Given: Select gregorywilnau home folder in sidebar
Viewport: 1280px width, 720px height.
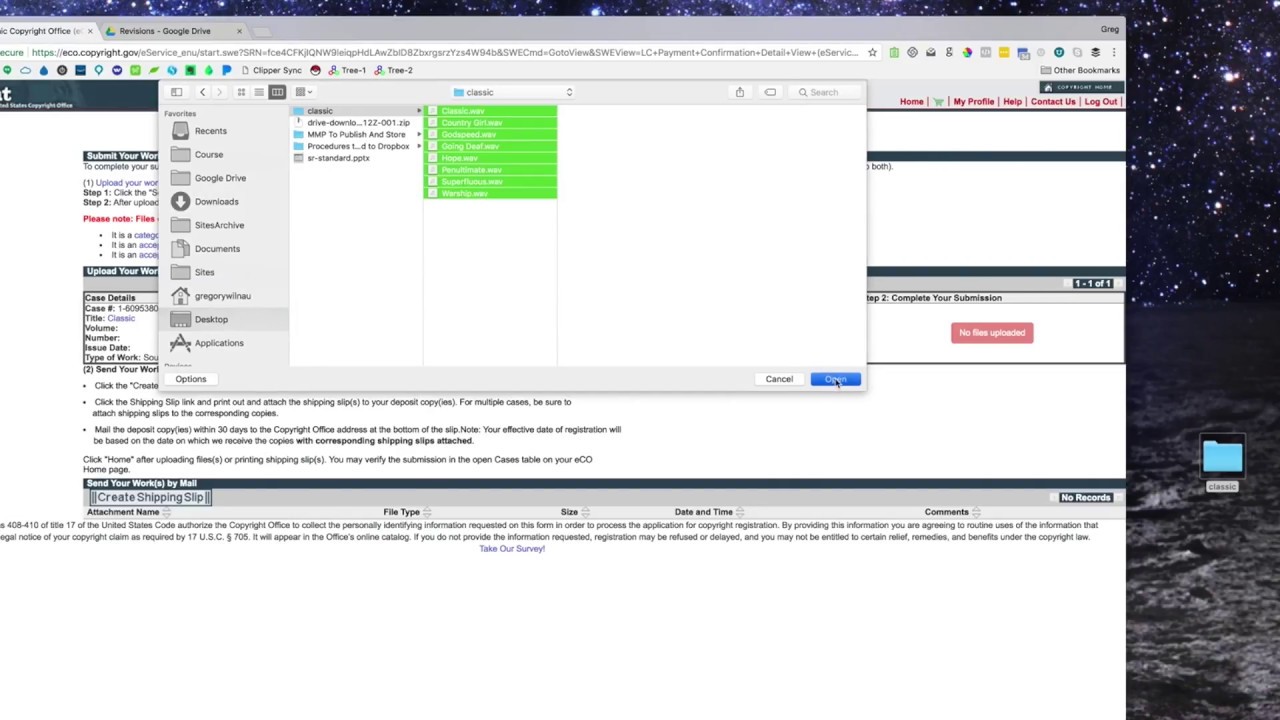Looking at the screenshot, I should point(222,296).
